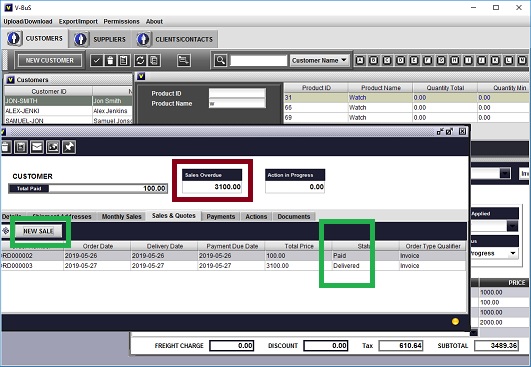Click the NEW SALE button
Viewport: 531px width, 367px height.
tap(38, 231)
